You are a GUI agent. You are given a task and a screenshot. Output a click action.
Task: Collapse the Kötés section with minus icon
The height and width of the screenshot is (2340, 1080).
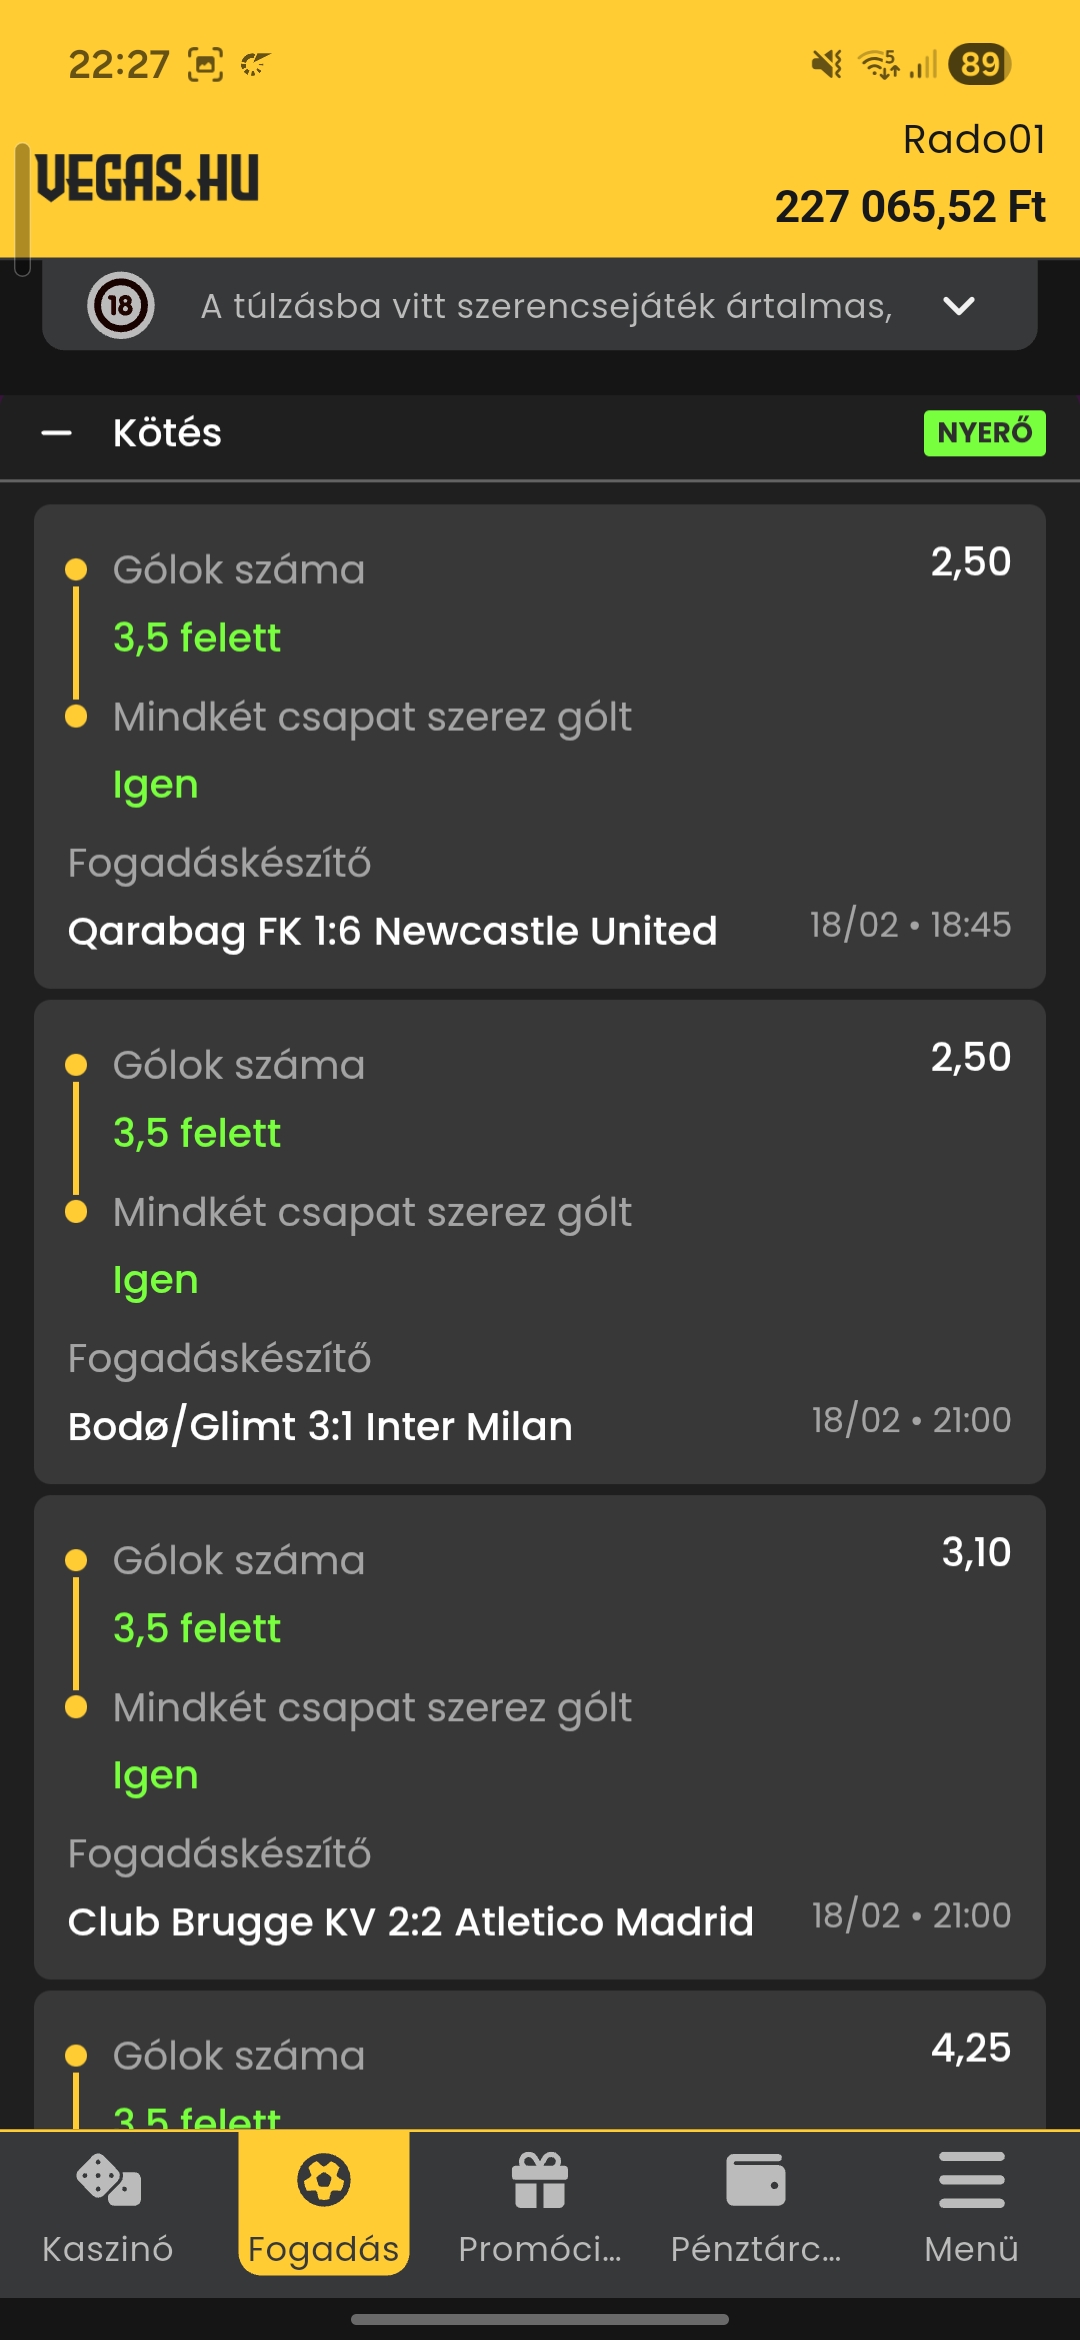pyautogui.click(x=57, y=433)
